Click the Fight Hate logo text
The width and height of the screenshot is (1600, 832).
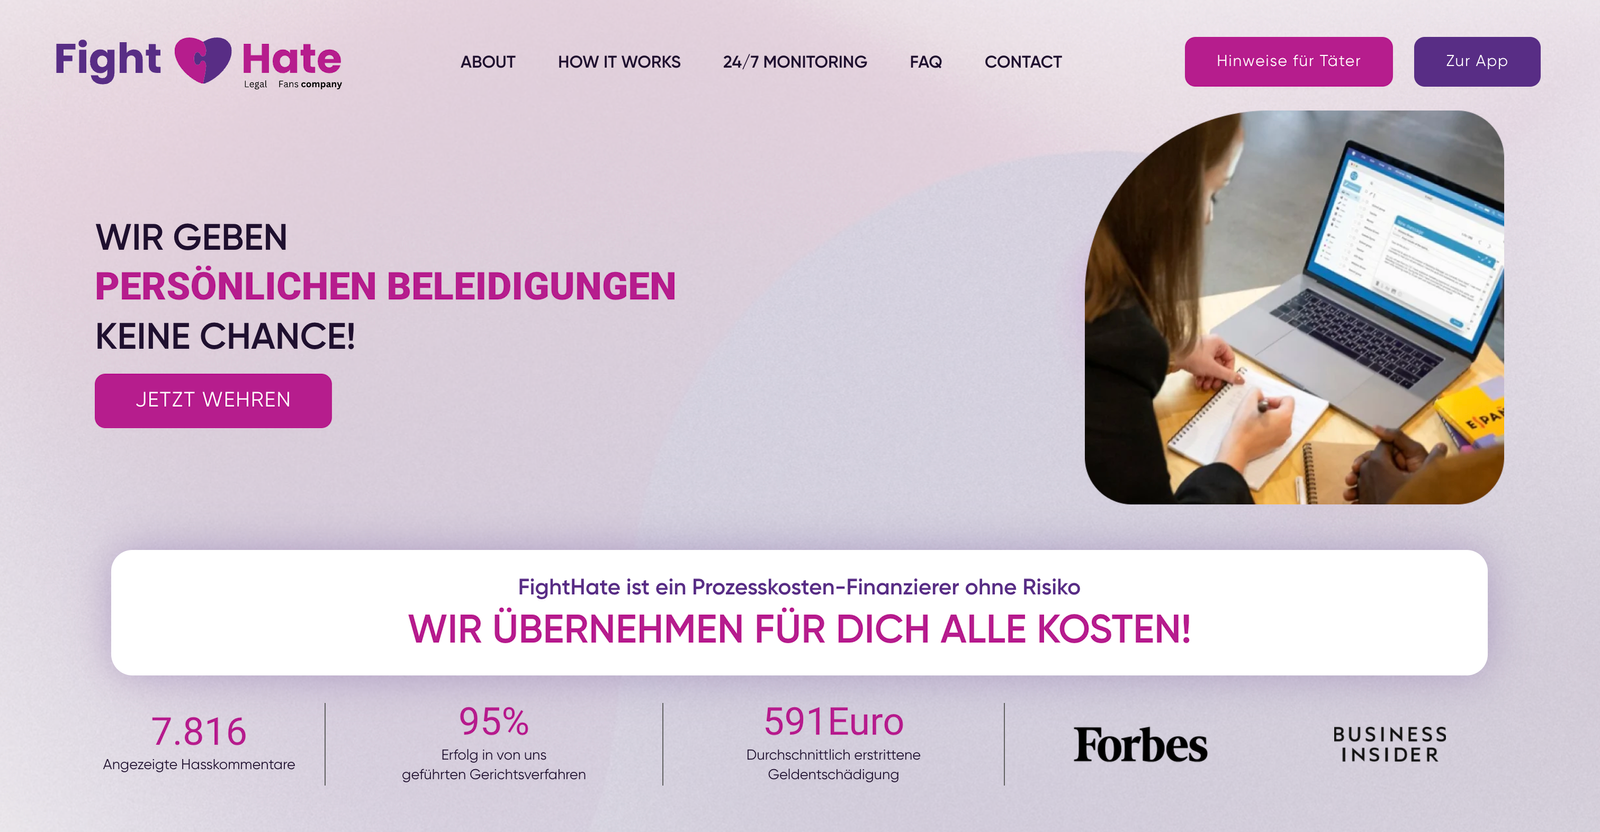pos(198,62)
